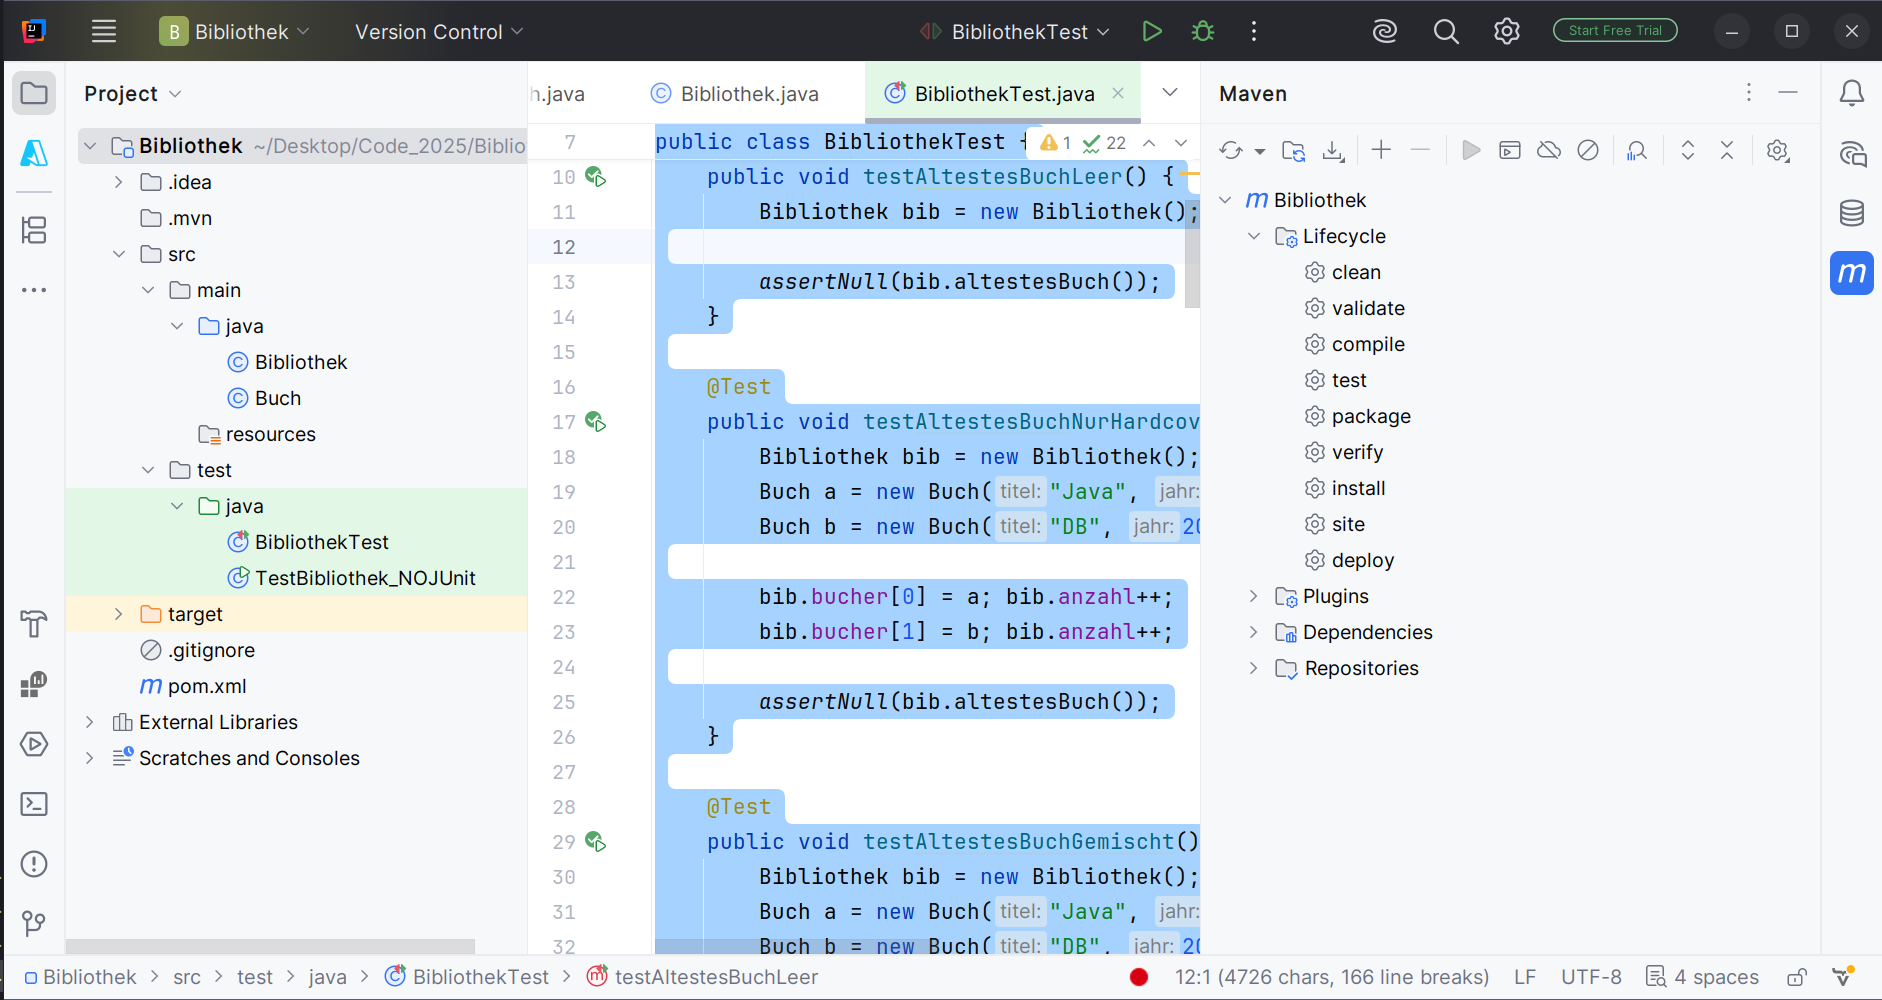Open Search Everywhere magnifier
Viewport: 1882px width, 1000px height.
(1446, 32)
